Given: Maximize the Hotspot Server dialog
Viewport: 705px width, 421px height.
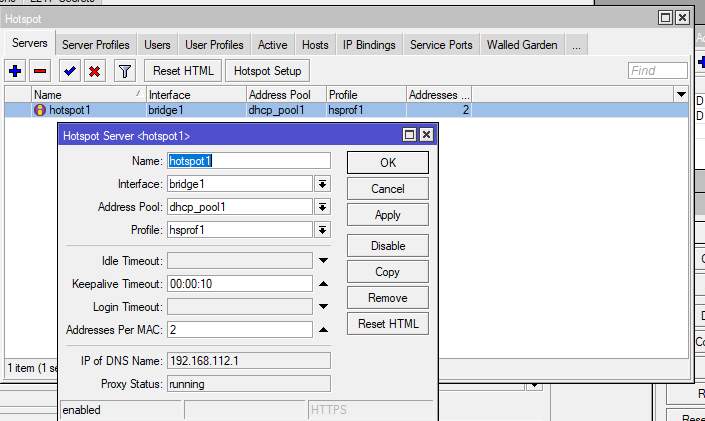Looking at the screenshot, I should tap(409, 135).
